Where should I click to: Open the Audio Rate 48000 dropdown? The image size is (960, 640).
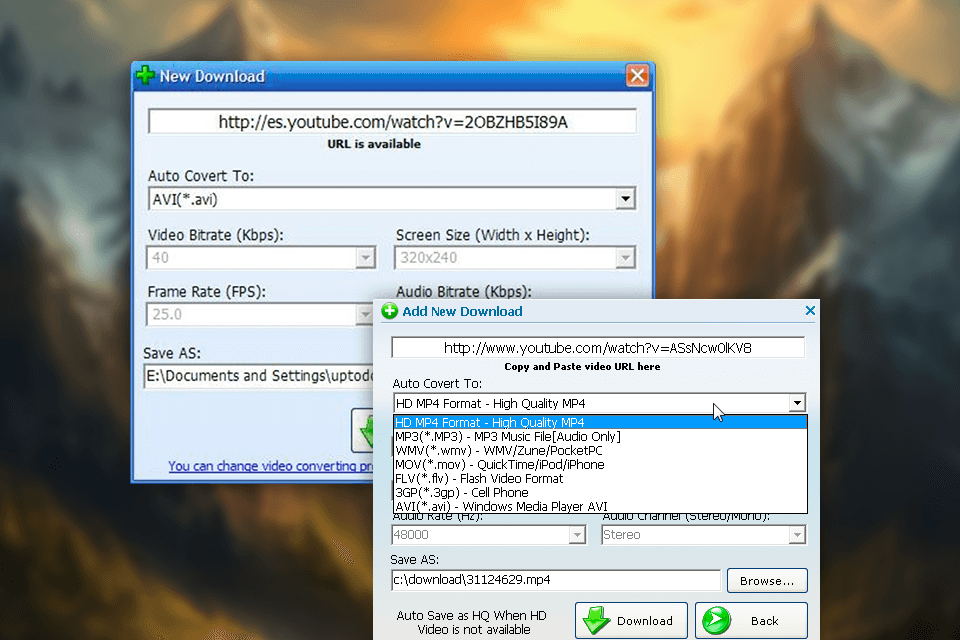click(577, 535)
